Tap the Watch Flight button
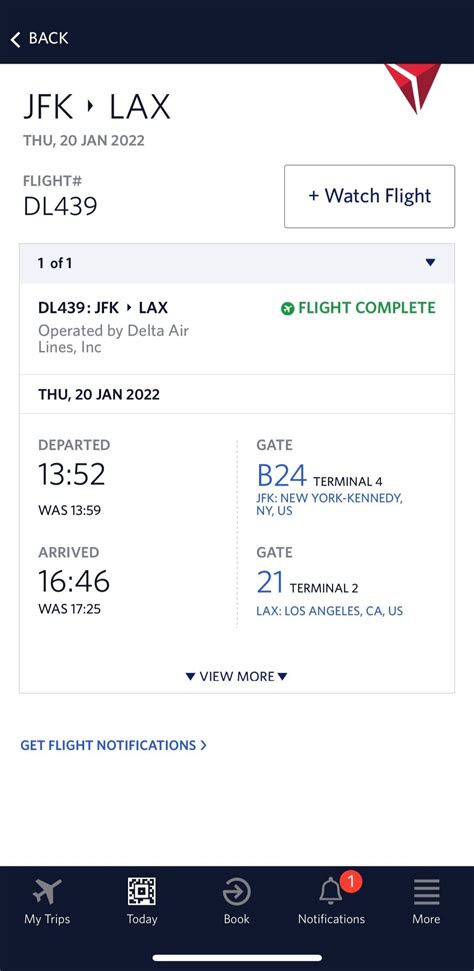 (x=369, y=196)
